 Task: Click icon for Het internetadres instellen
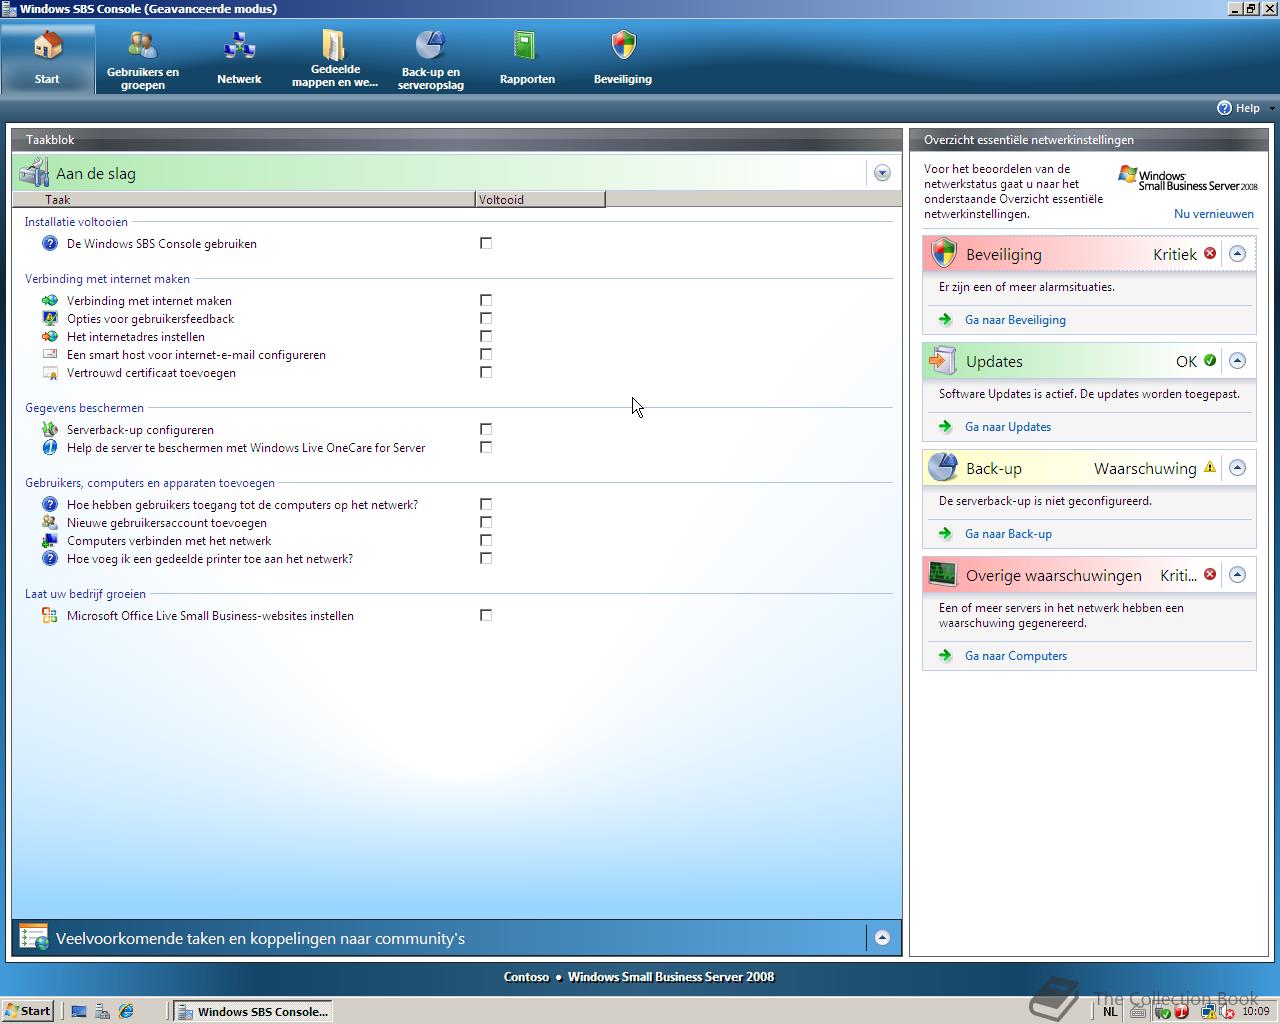point(50,336)
